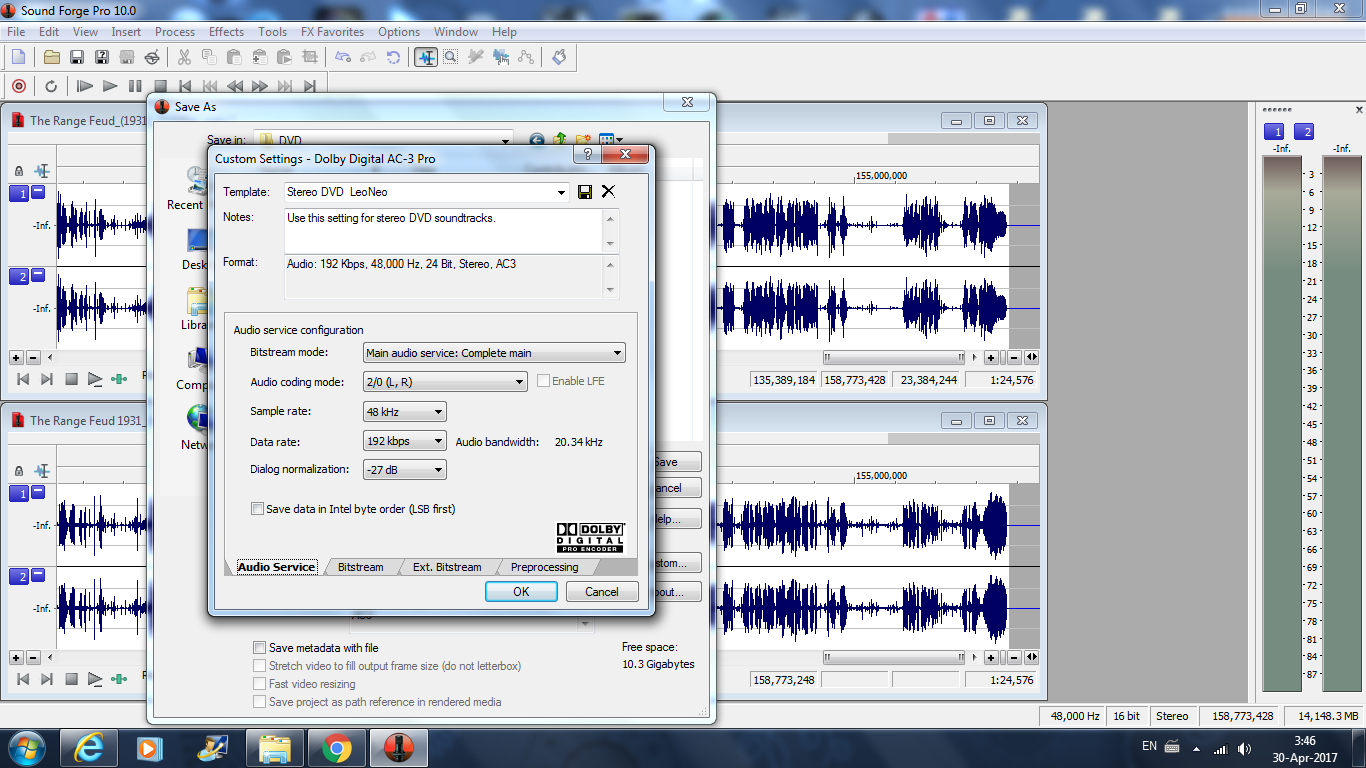Viewport: 1366px width, 768px height.
Task: Click the New file toolbar icon
Action: (18, 57)
